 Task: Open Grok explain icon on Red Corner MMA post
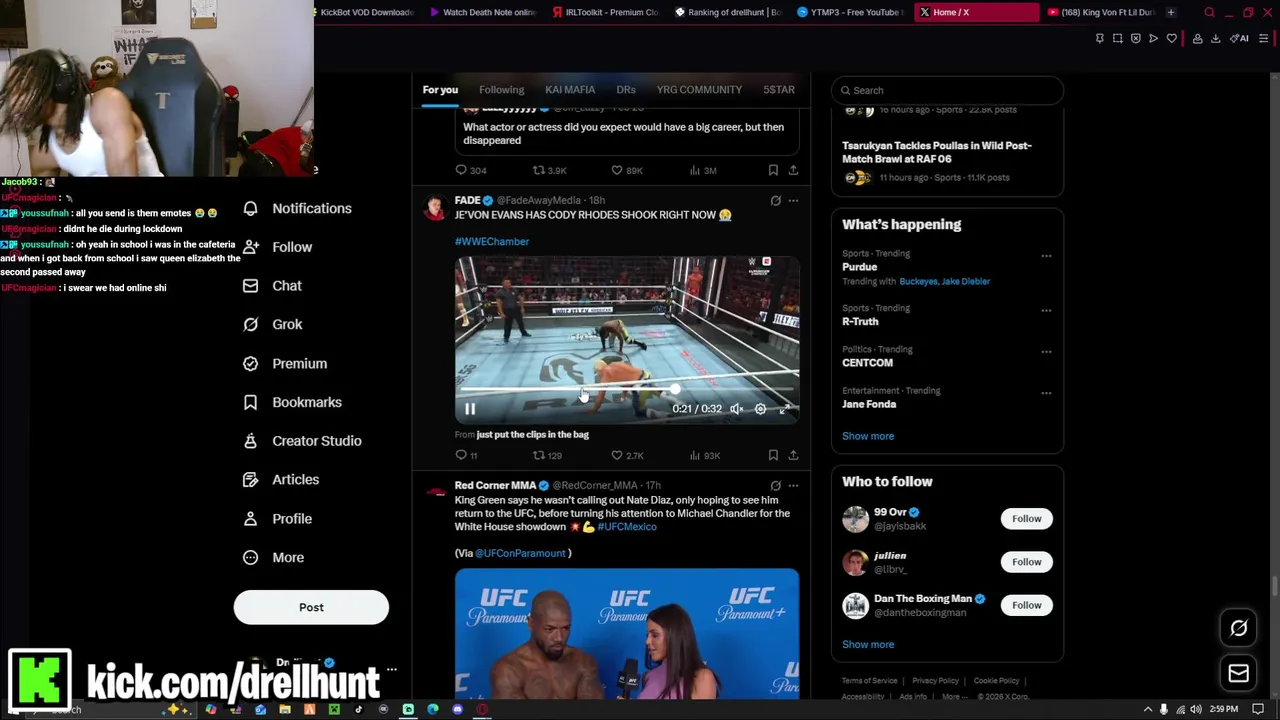tap(775, 486)
